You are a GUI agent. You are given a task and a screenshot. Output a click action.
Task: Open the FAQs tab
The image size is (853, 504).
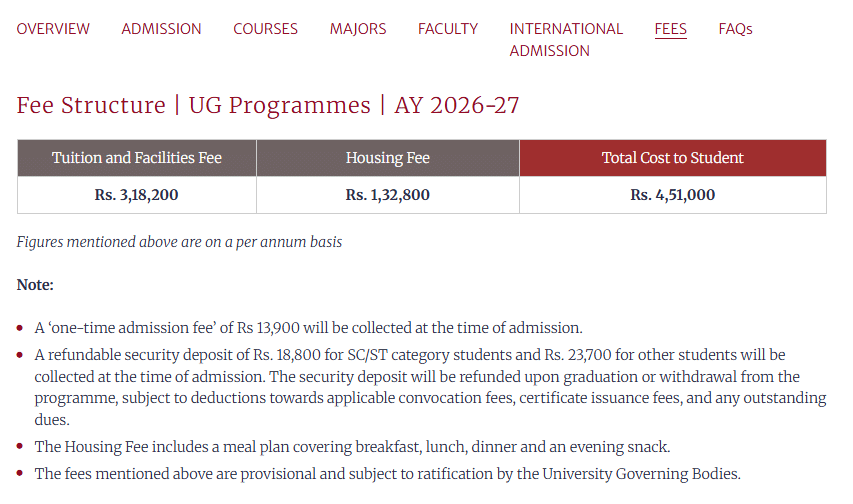(735, 29)
